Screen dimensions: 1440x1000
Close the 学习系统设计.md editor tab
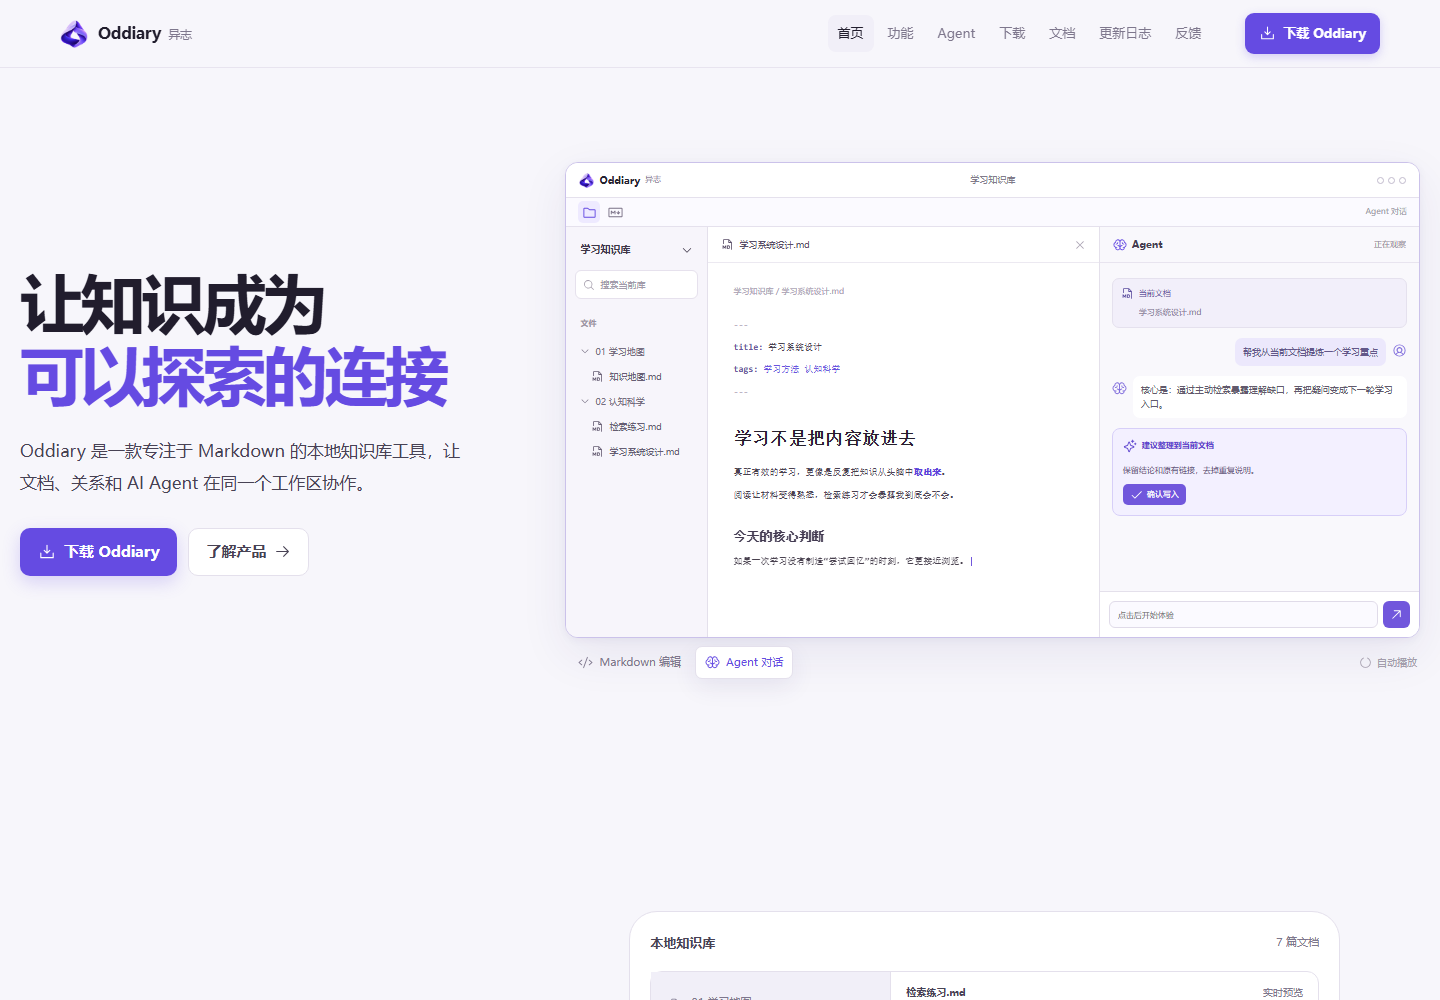(1080, 245)
